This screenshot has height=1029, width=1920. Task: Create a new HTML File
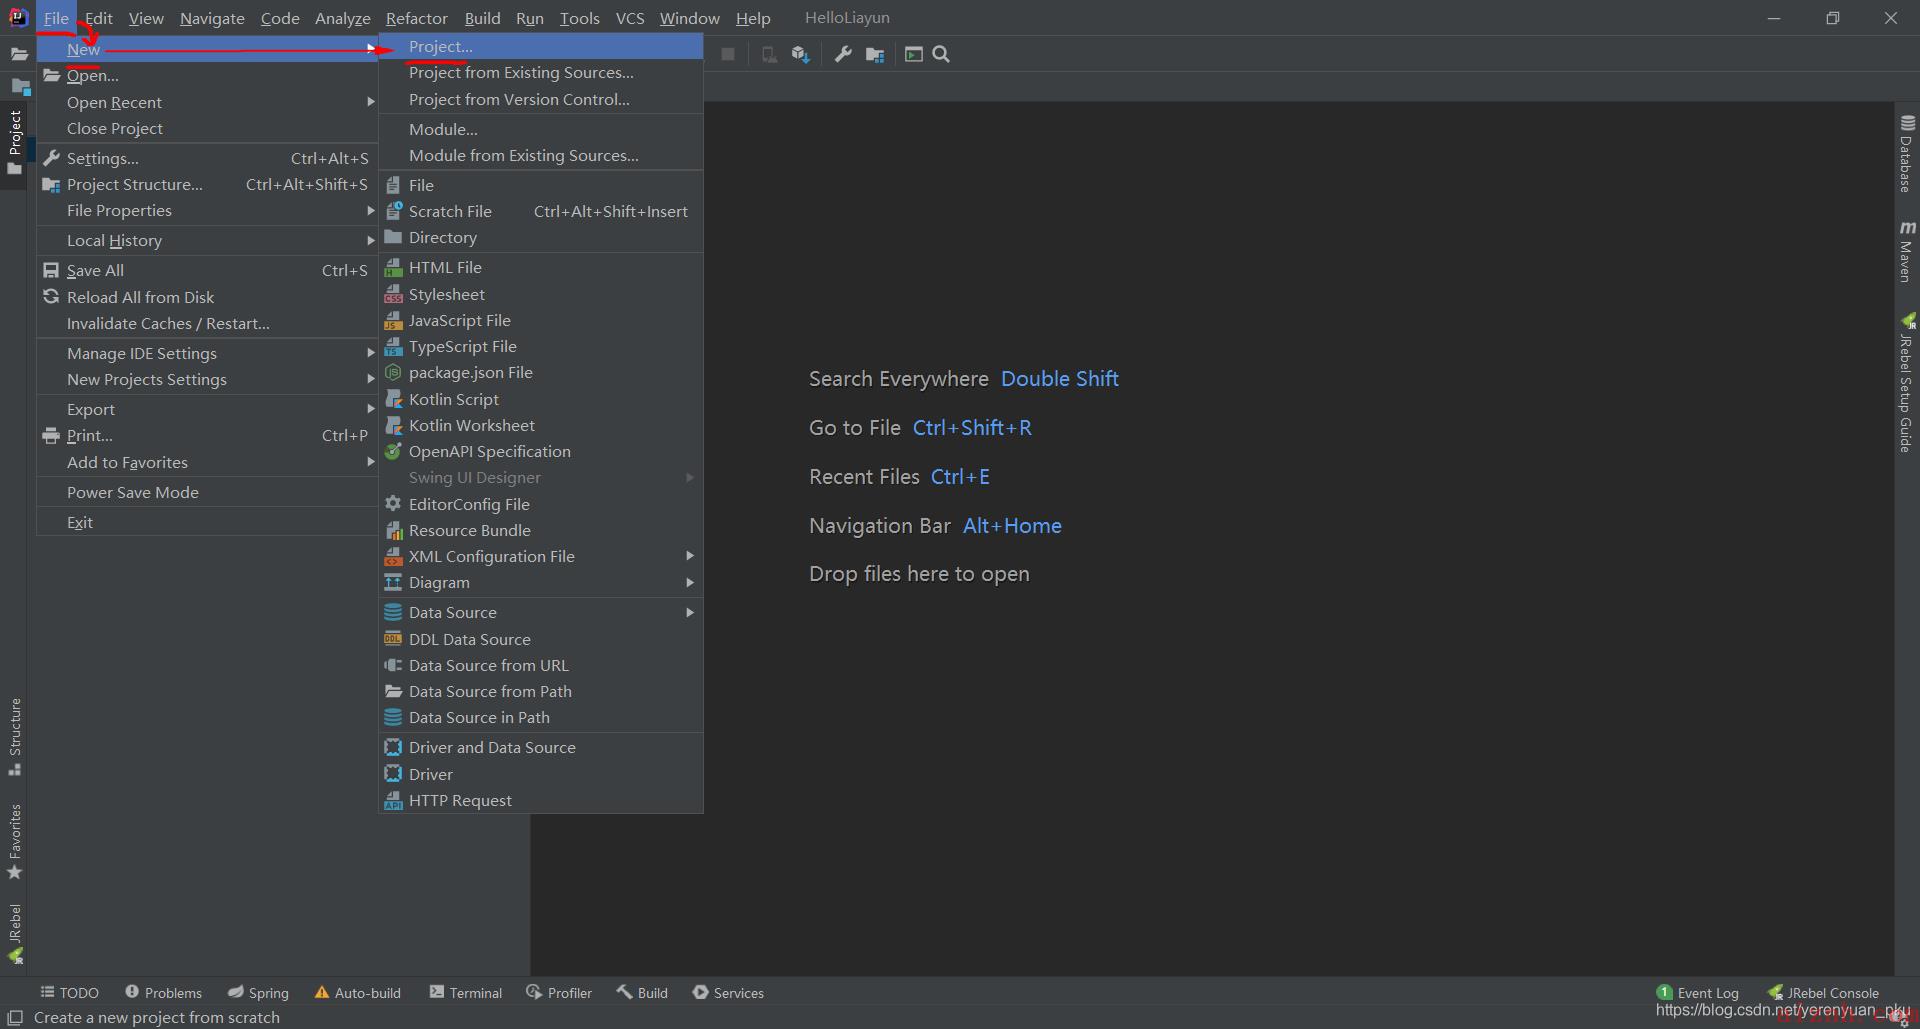coord(541,267)
